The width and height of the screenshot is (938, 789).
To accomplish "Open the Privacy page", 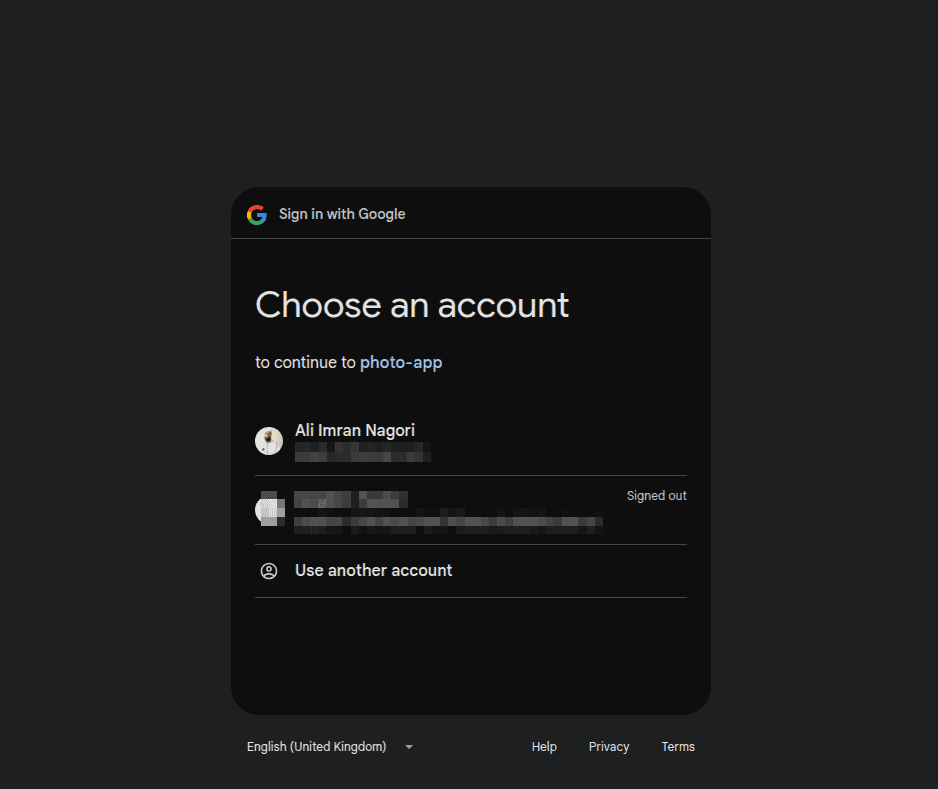I will point(609,746).
